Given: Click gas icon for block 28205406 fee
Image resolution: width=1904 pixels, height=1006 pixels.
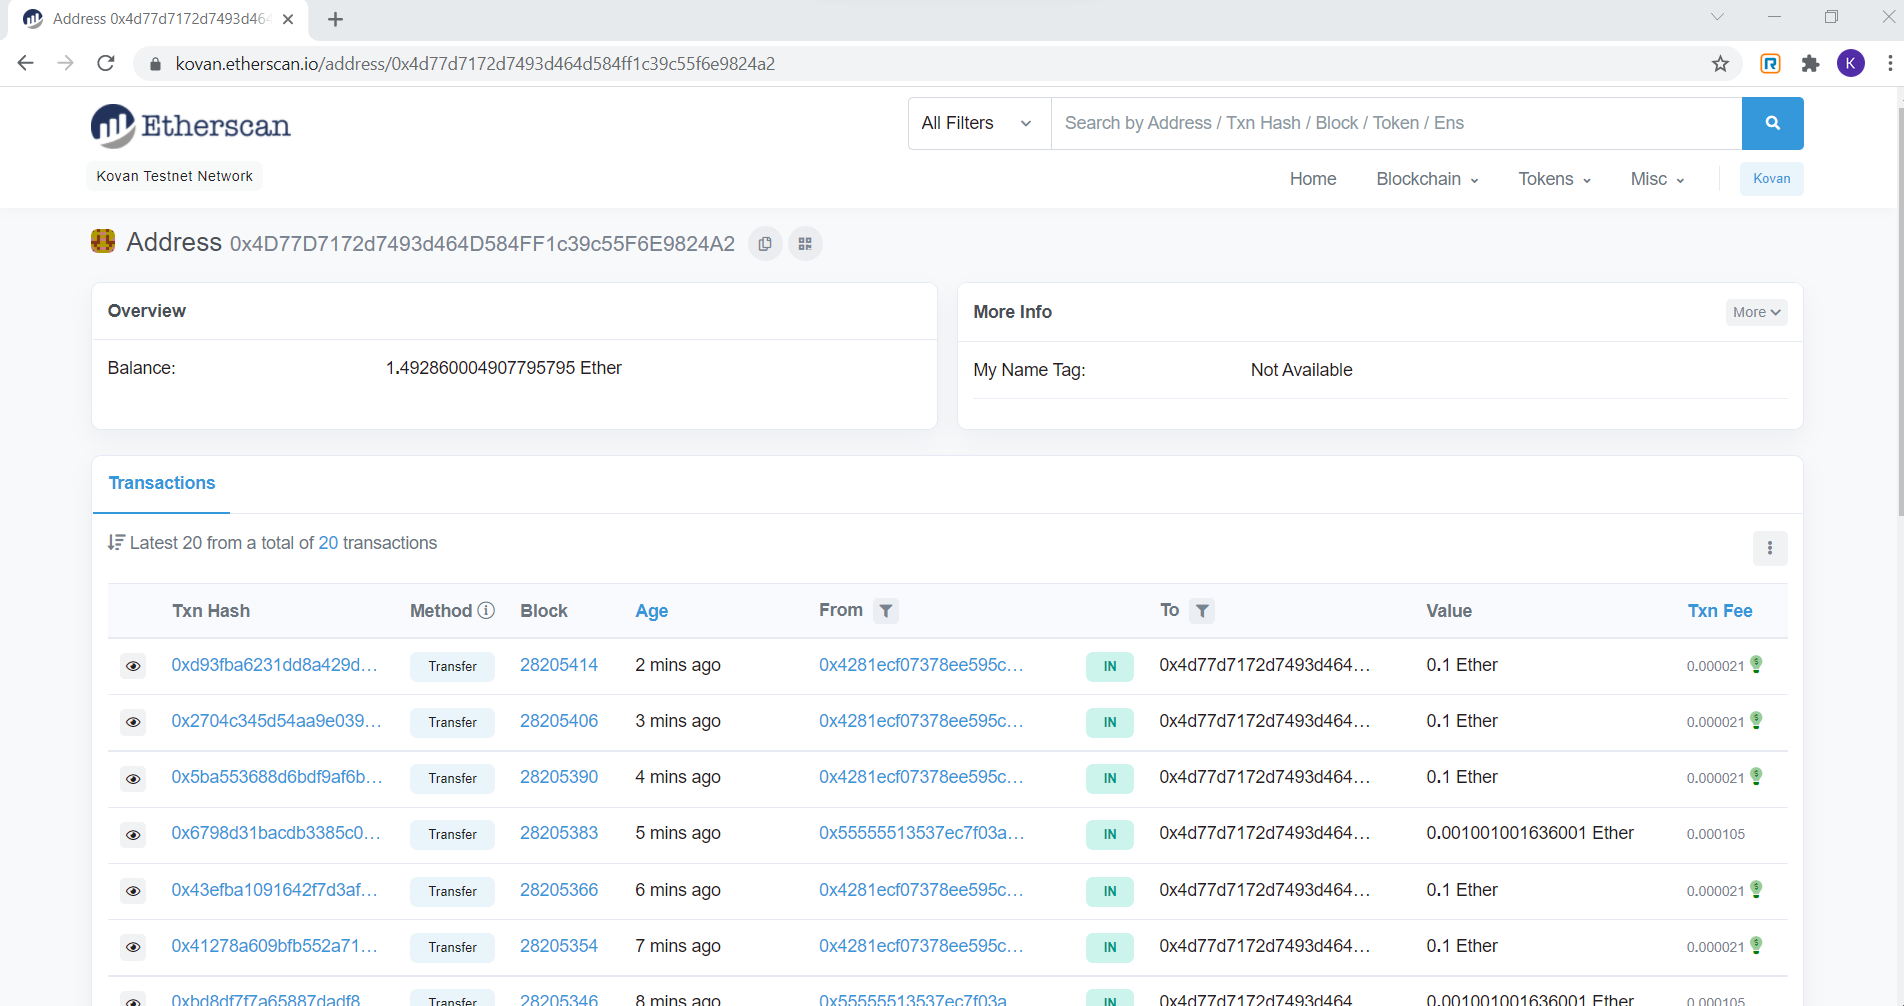Looking at the screenshot, I should pos(1756,720).
